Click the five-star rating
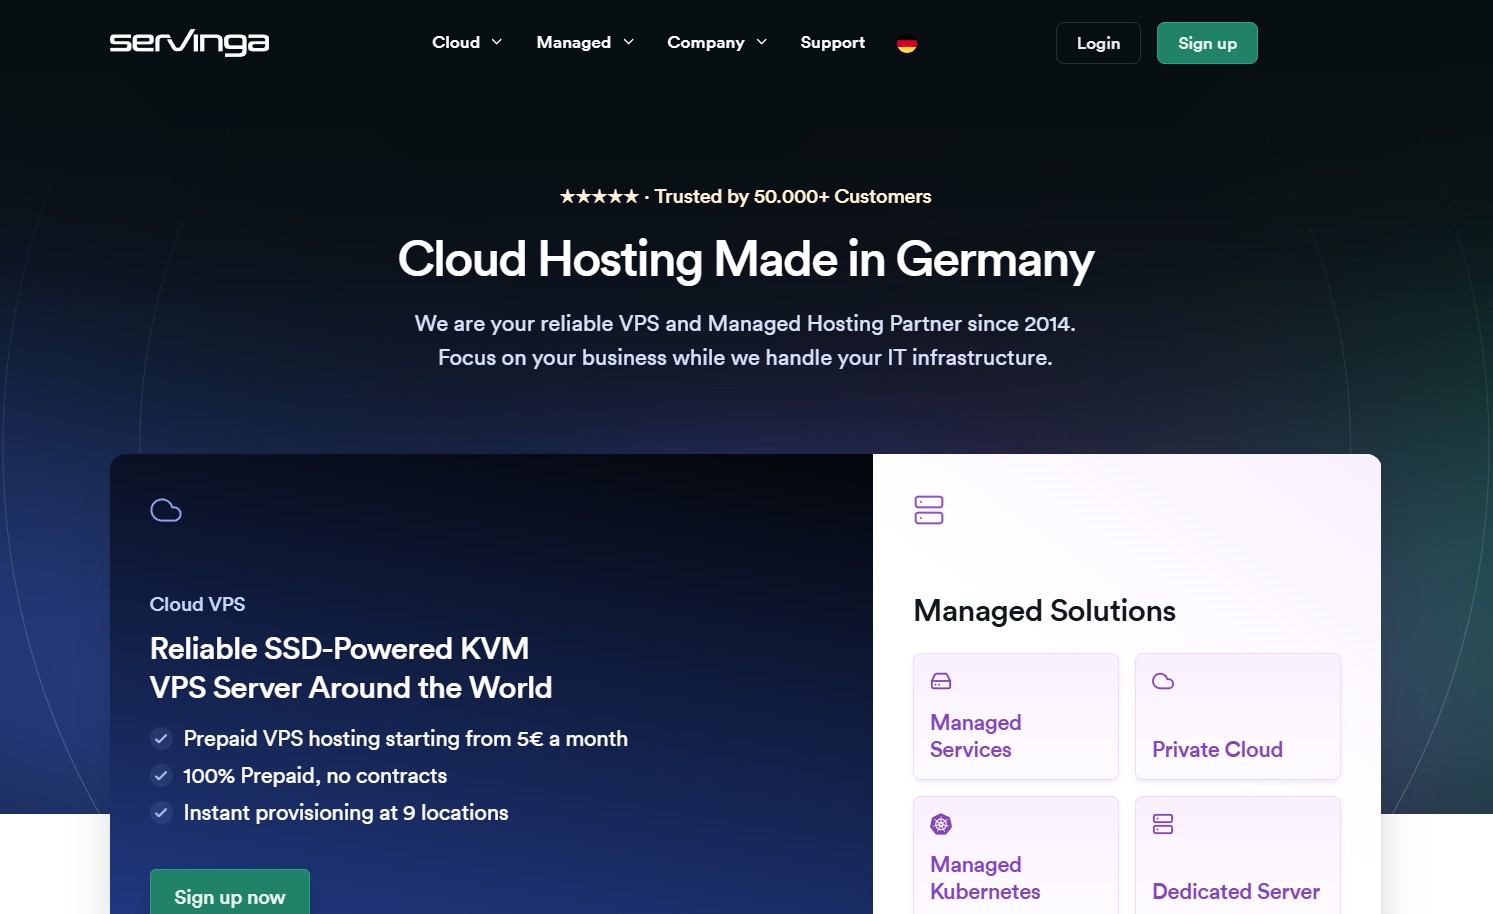The height and width of the screenshot is (914, 1493). tap(599, 196)
